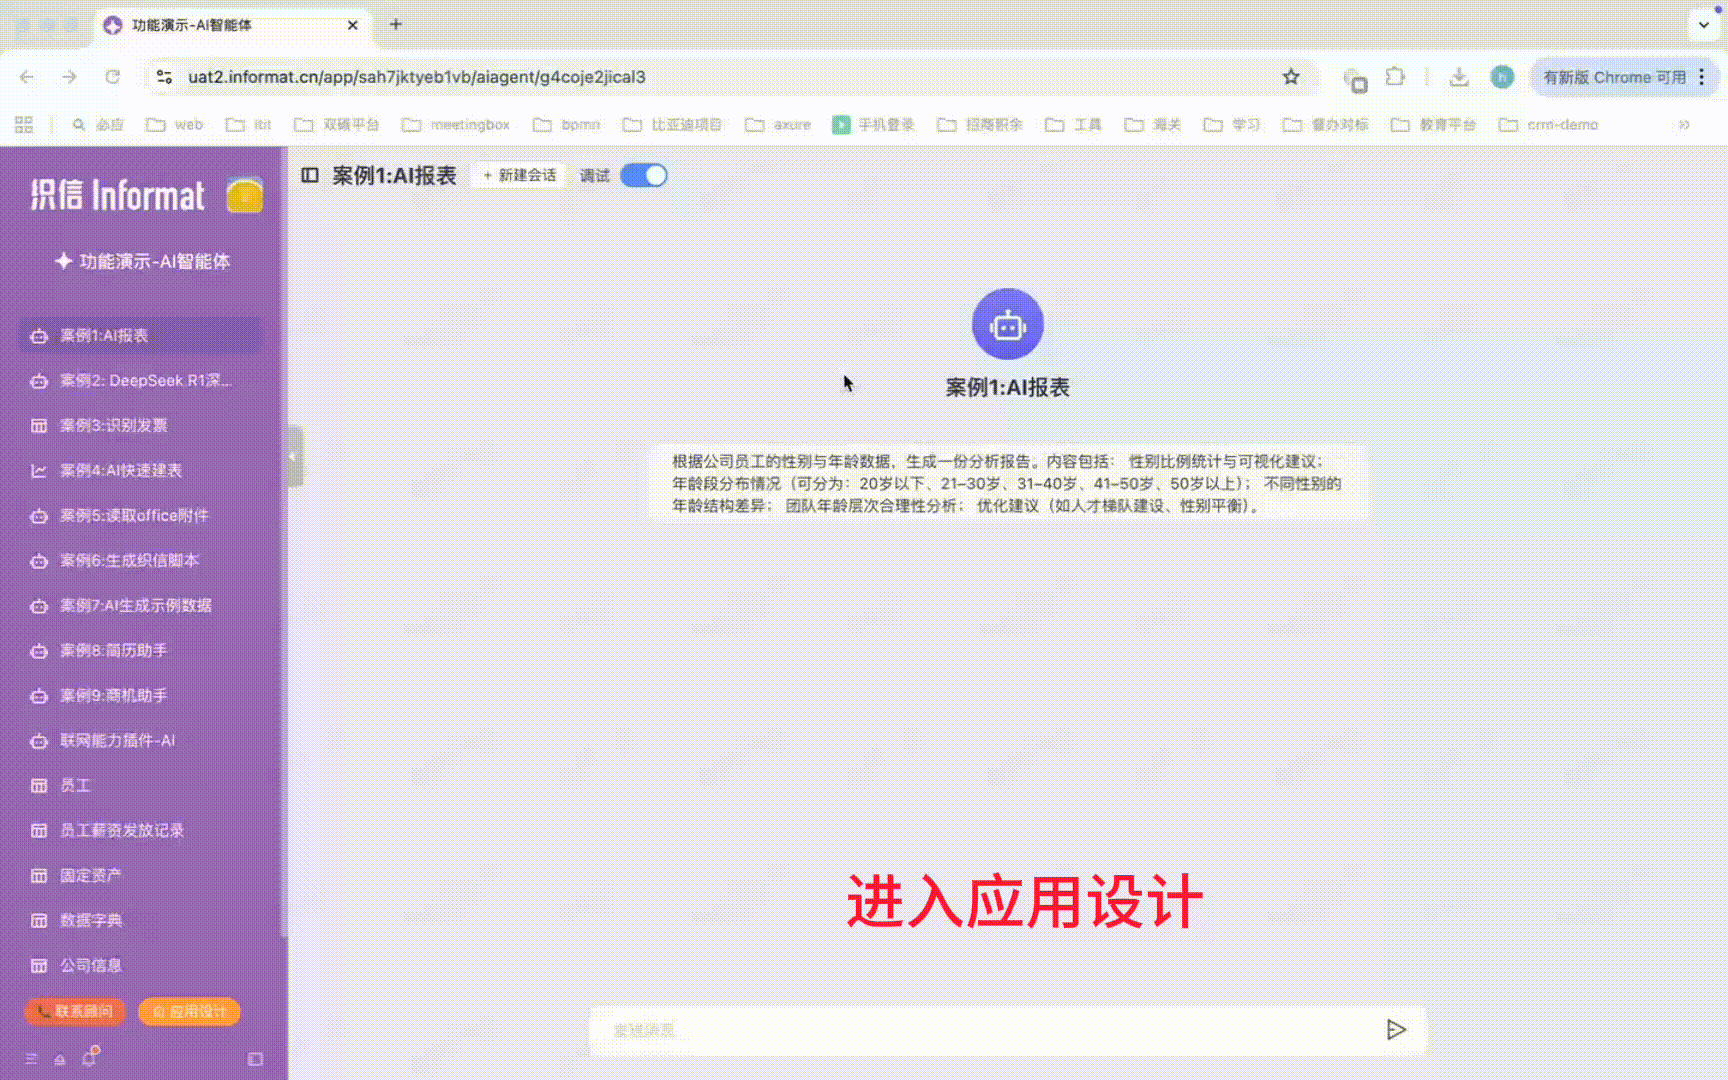This screenshot has width=1728, height=1080.
Task: Click the yellow avatar circle beside 织信 Informat
Action: (245, 196)
